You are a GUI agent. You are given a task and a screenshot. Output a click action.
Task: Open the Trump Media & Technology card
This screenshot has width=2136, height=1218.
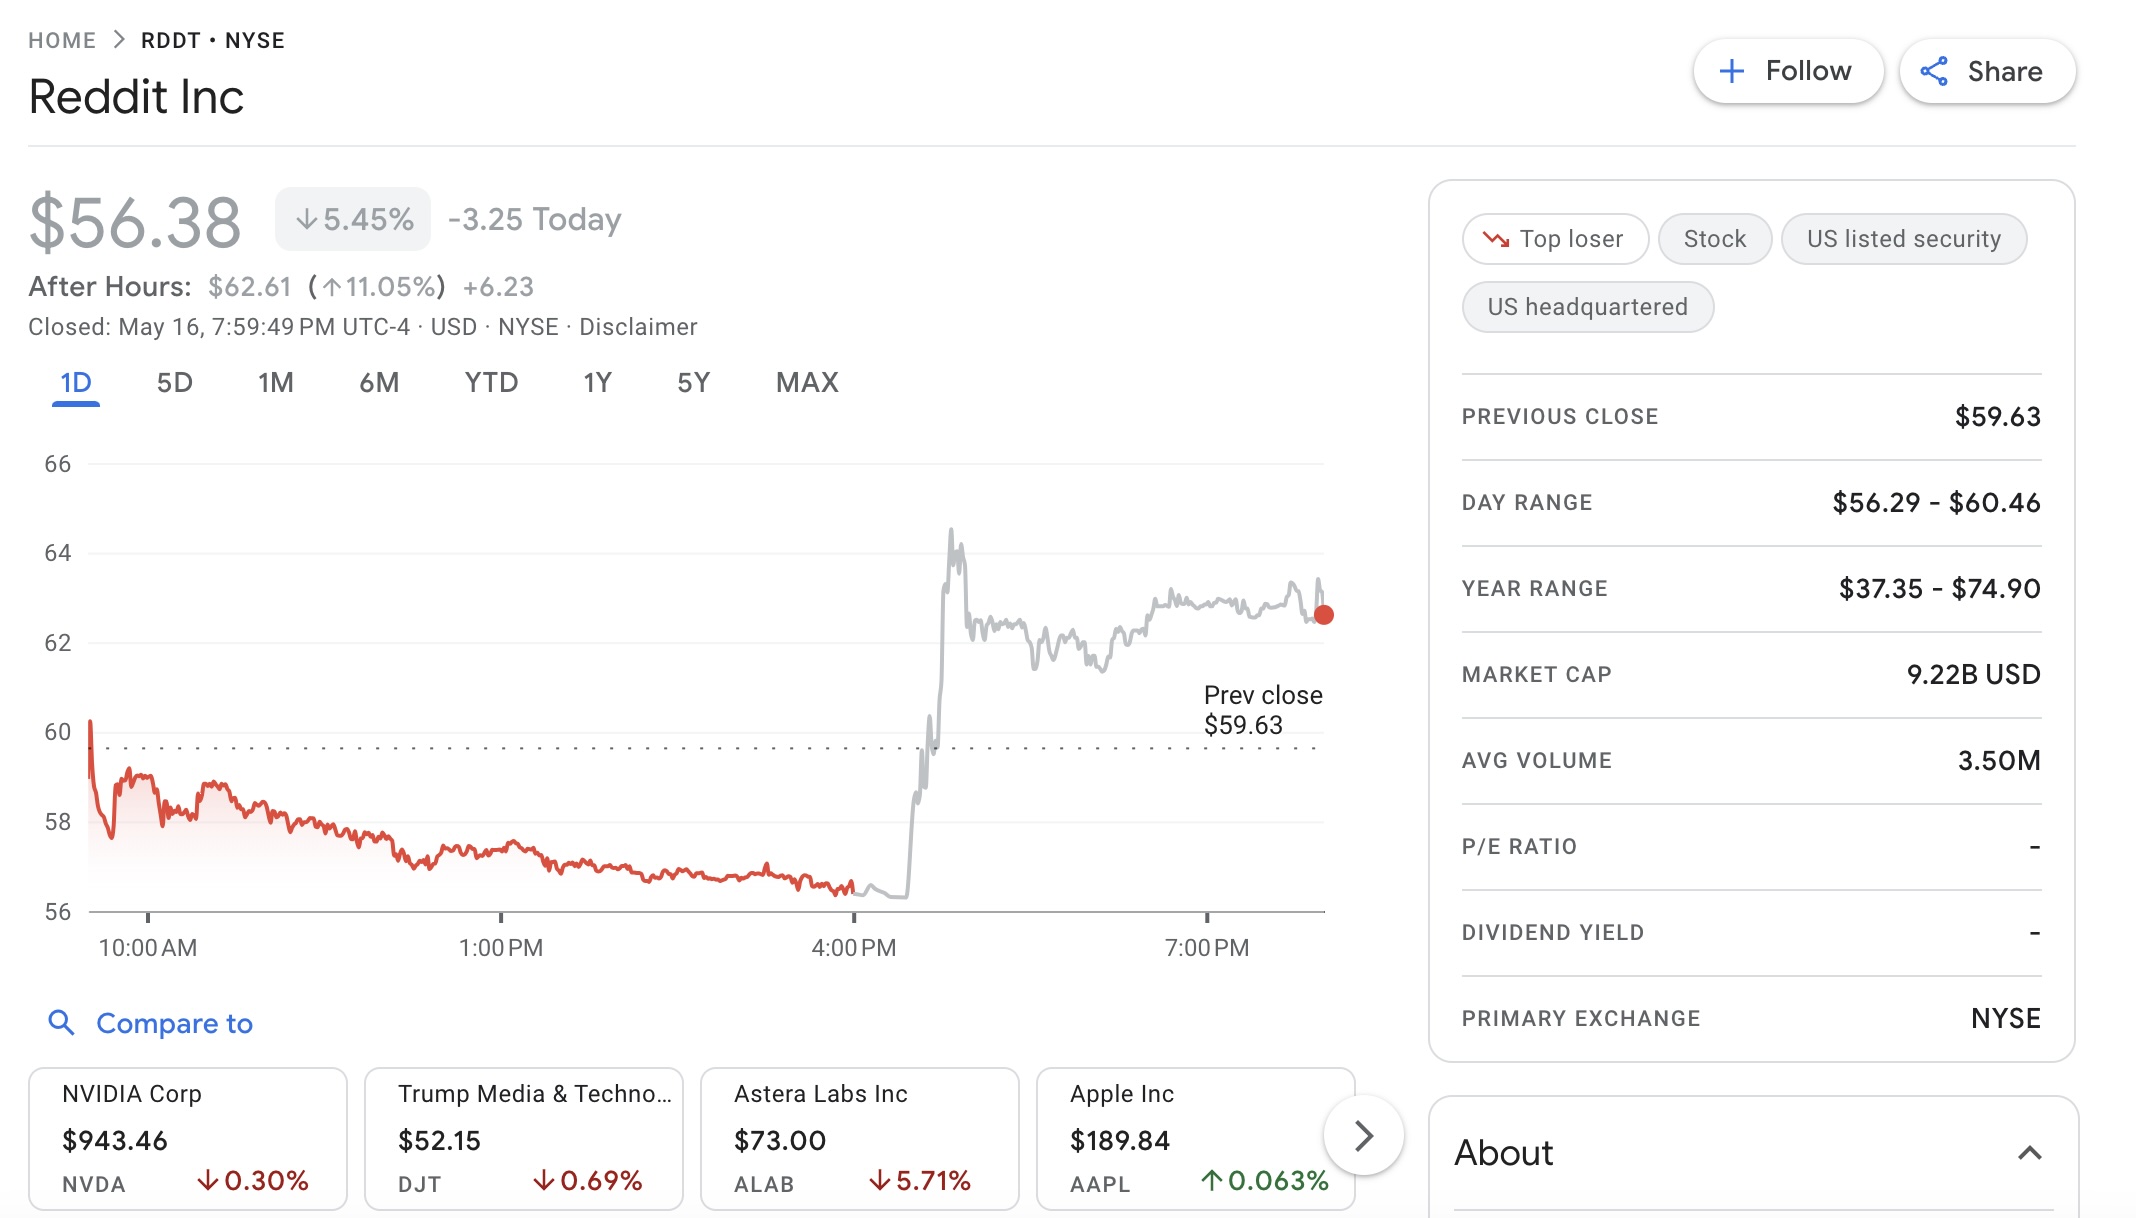tap(524, 1138)
